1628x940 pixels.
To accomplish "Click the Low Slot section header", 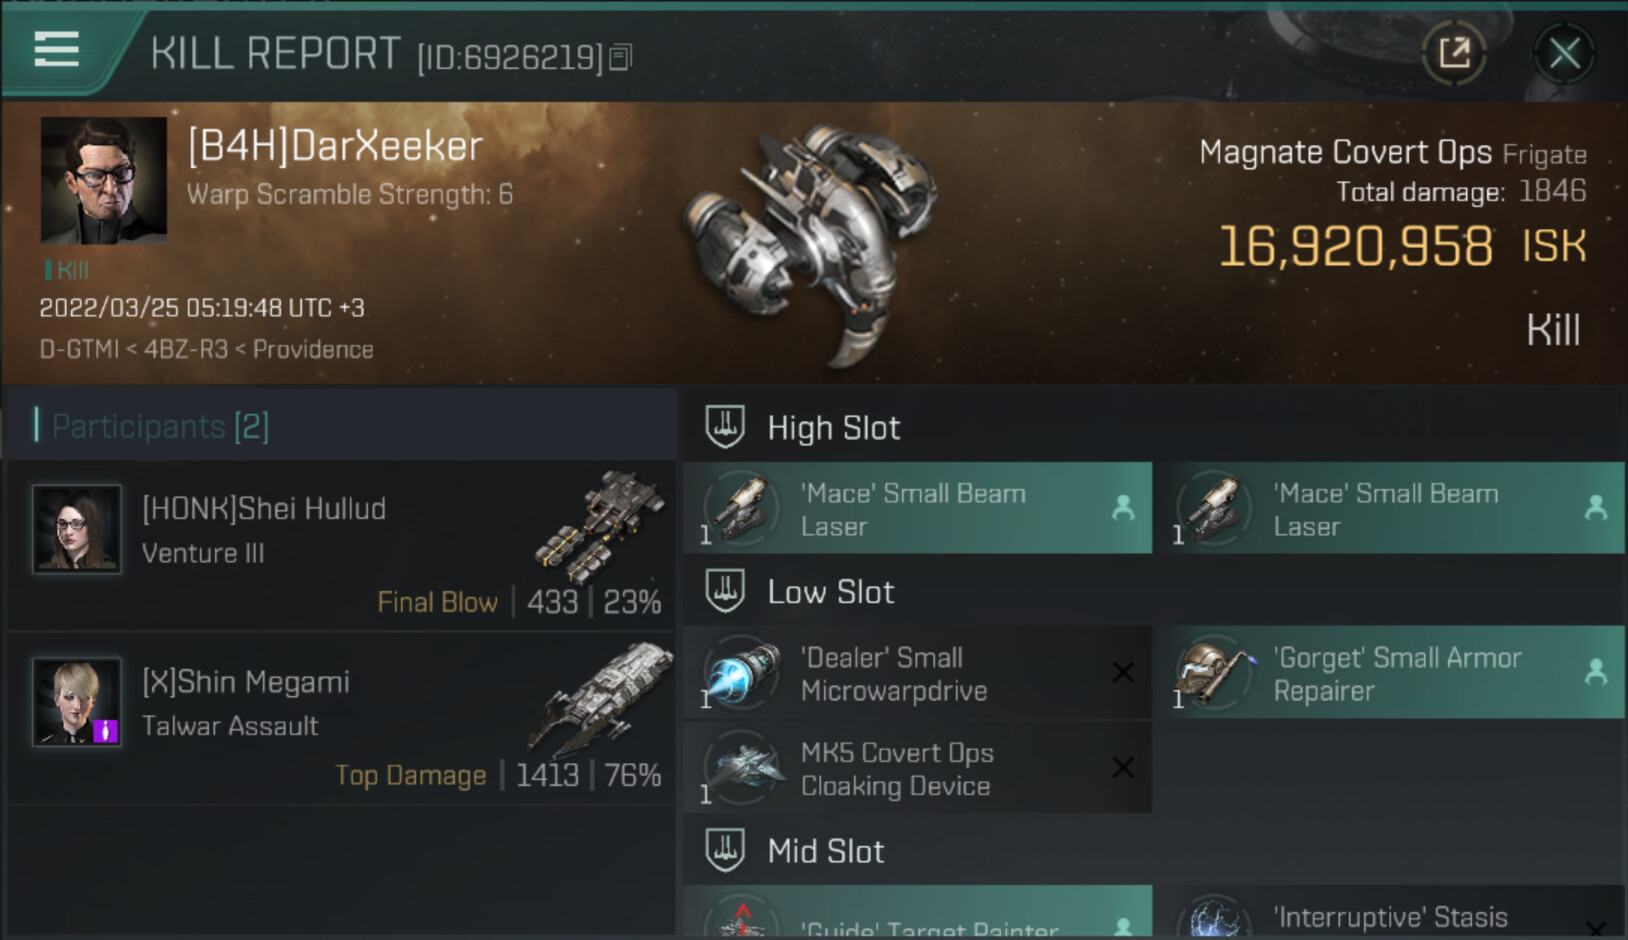I will coord(830,592).
